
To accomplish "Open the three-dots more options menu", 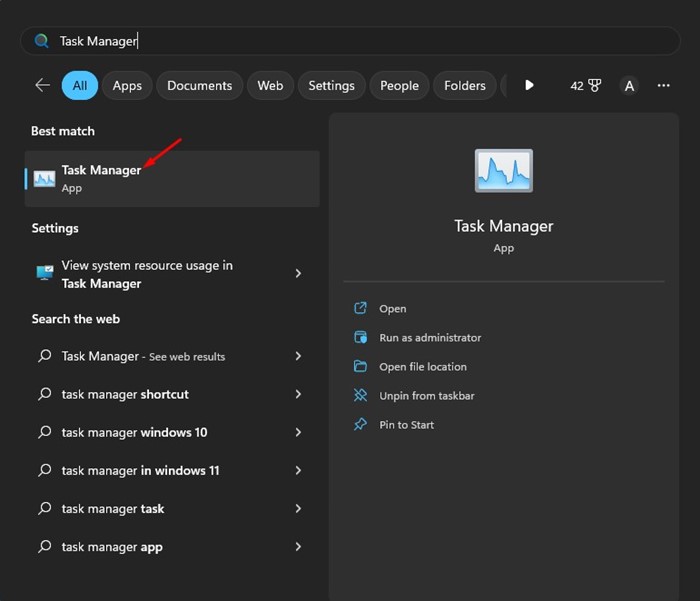I will click(663, 86).
